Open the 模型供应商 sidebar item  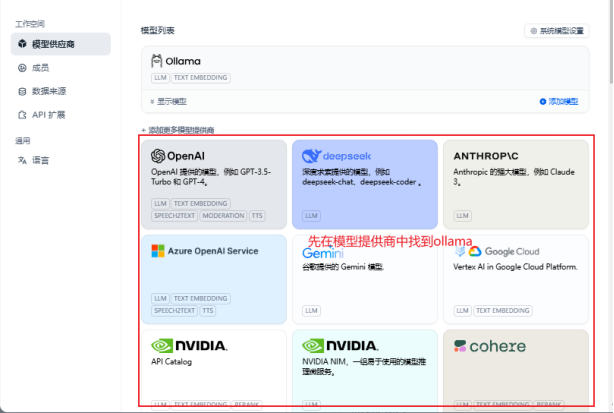(61, 44)
